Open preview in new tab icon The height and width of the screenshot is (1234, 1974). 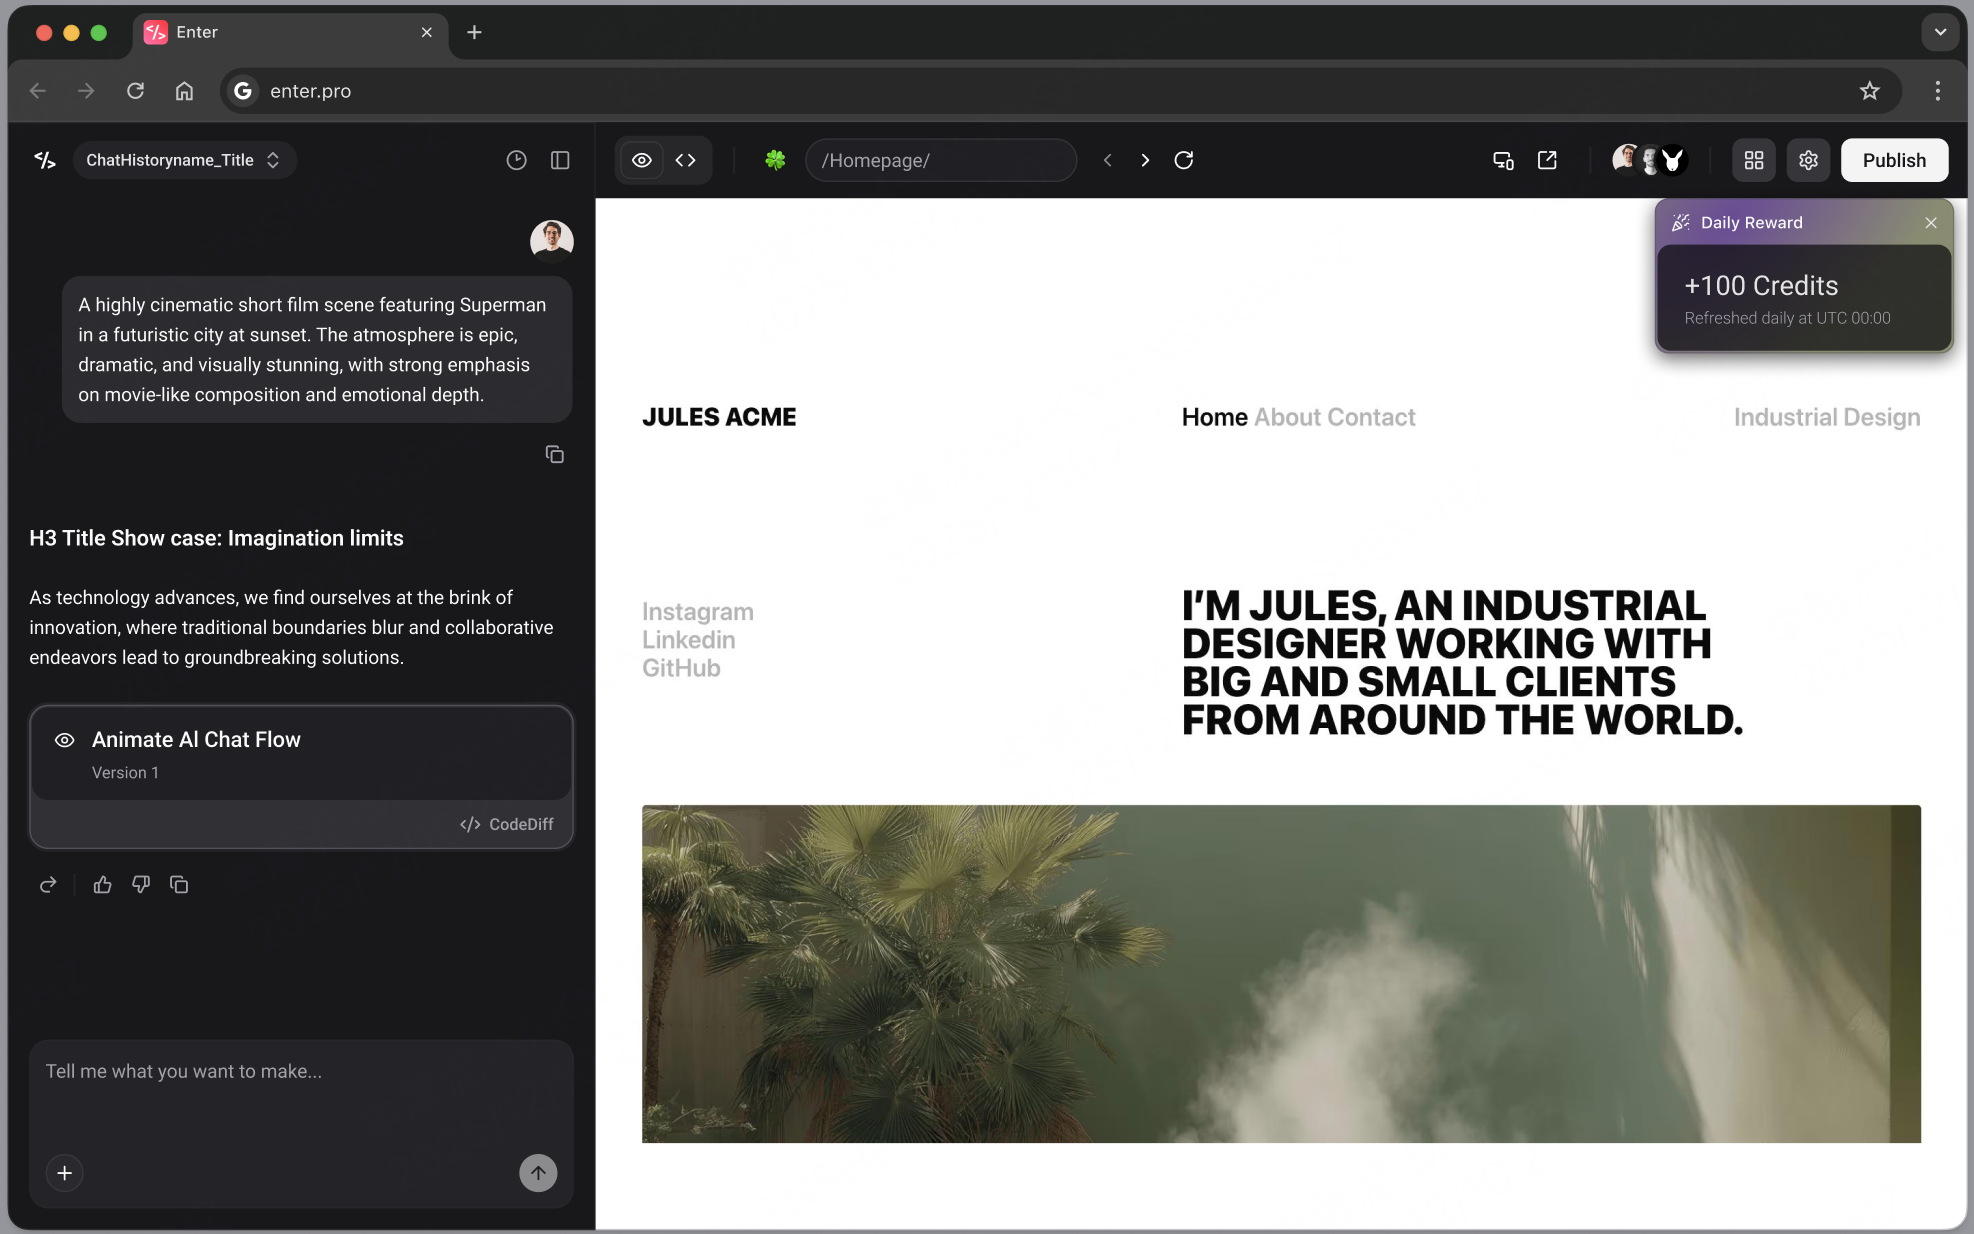click(1547, 160)
